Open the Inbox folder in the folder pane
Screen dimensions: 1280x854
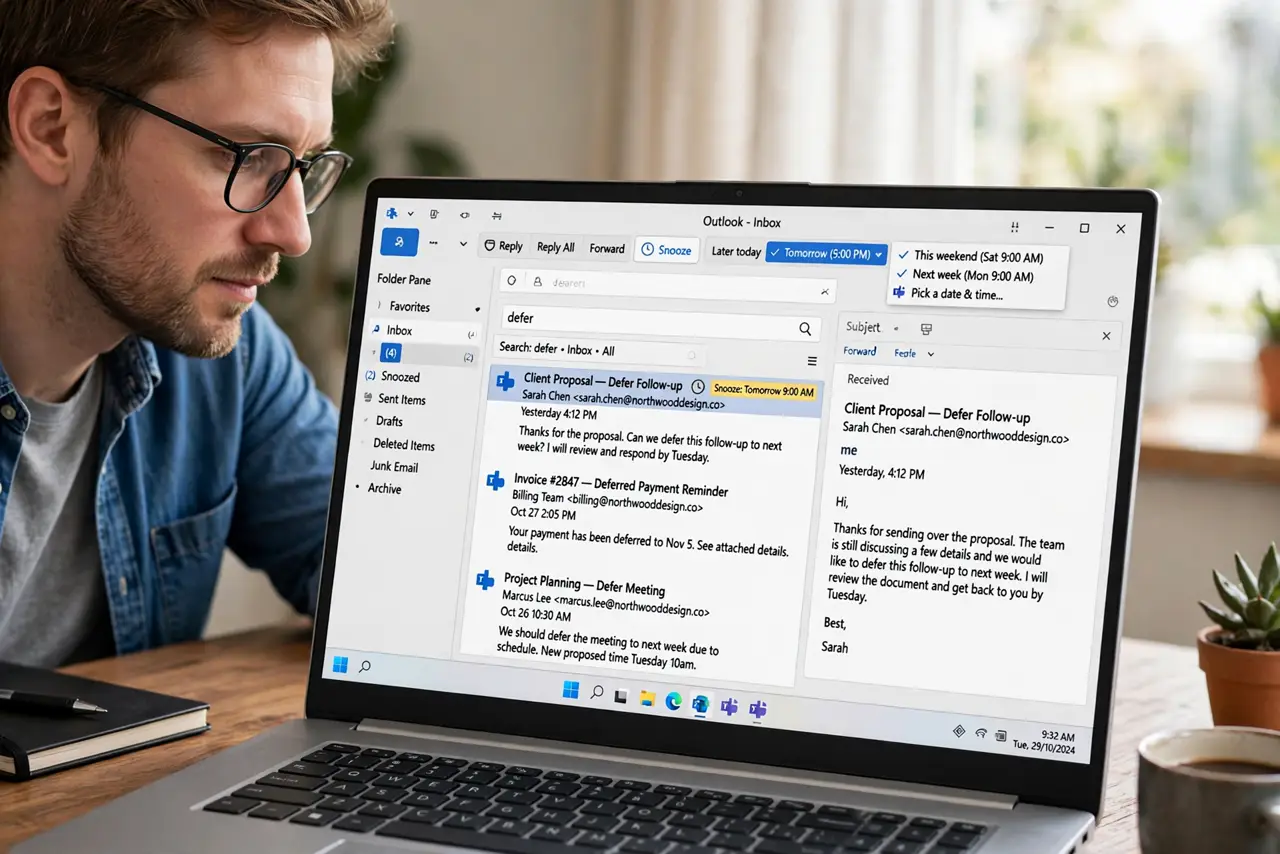pyautogui.click(x=423, y=331)
